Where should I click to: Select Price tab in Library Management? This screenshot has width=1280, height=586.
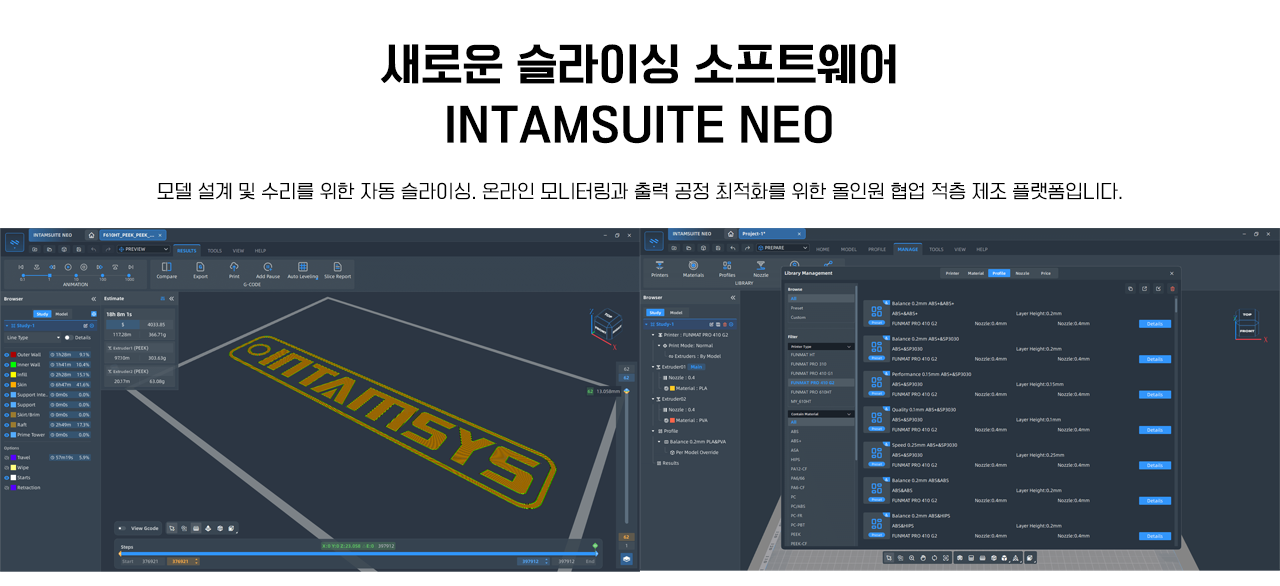[x=1046, y=272]
